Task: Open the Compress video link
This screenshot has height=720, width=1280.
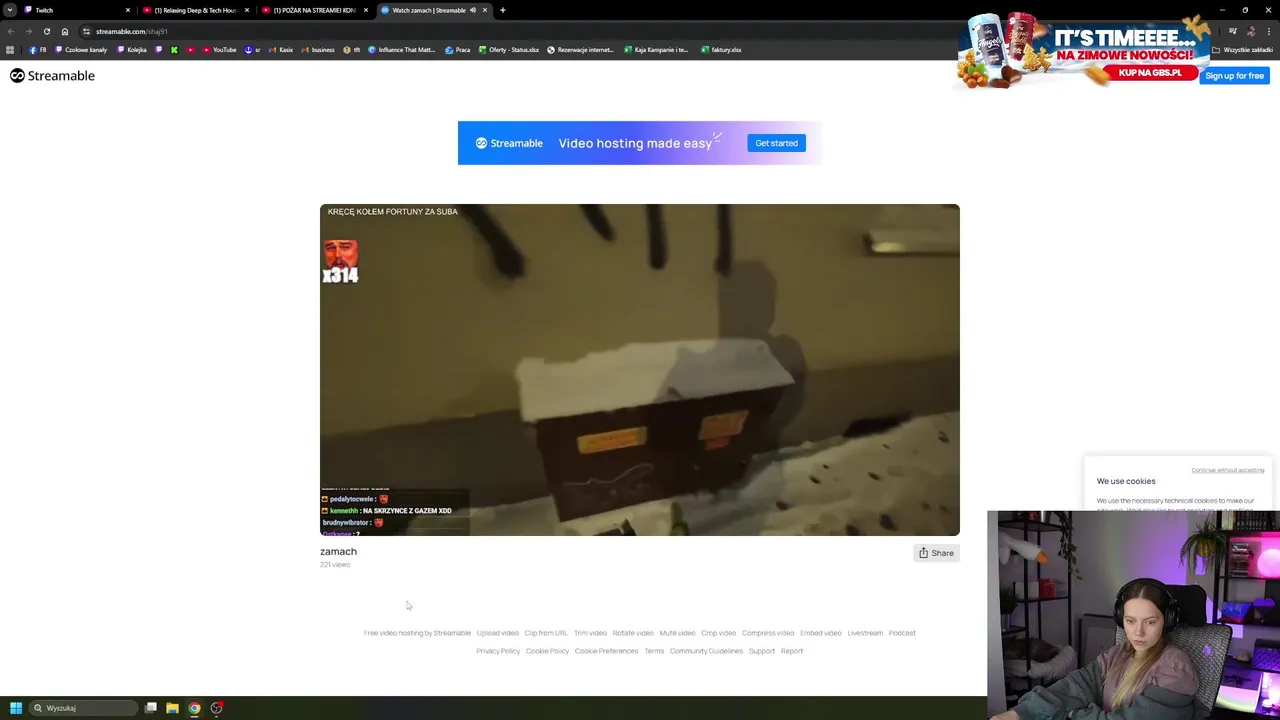Action: click(x=768, y=633)
